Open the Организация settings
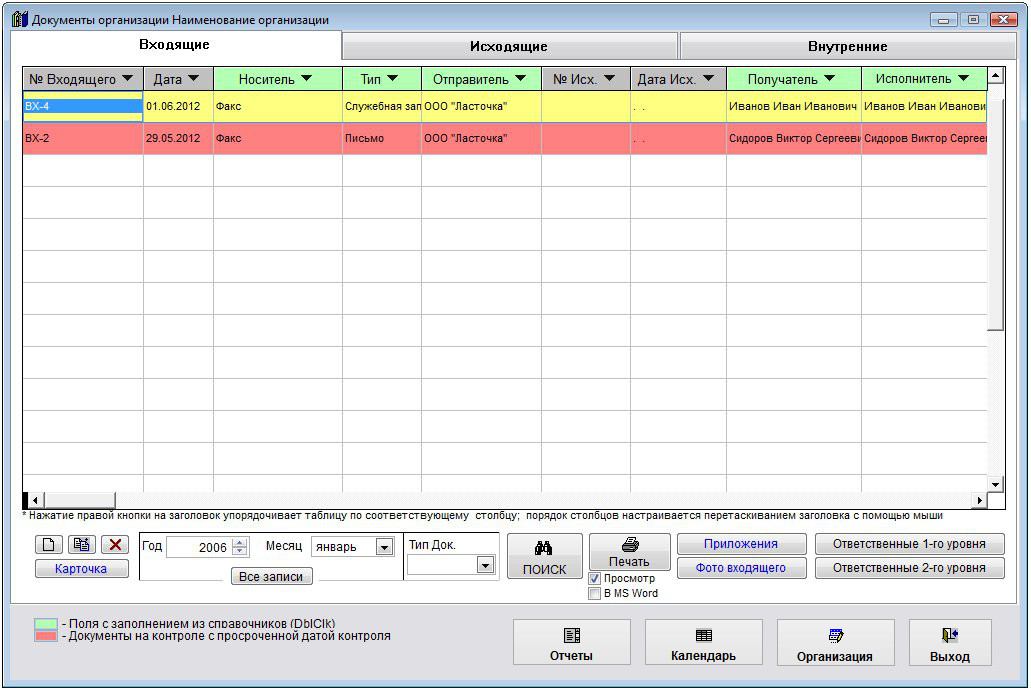The width and height of the screenshot is (1031, 688). [x=835, y=643]
